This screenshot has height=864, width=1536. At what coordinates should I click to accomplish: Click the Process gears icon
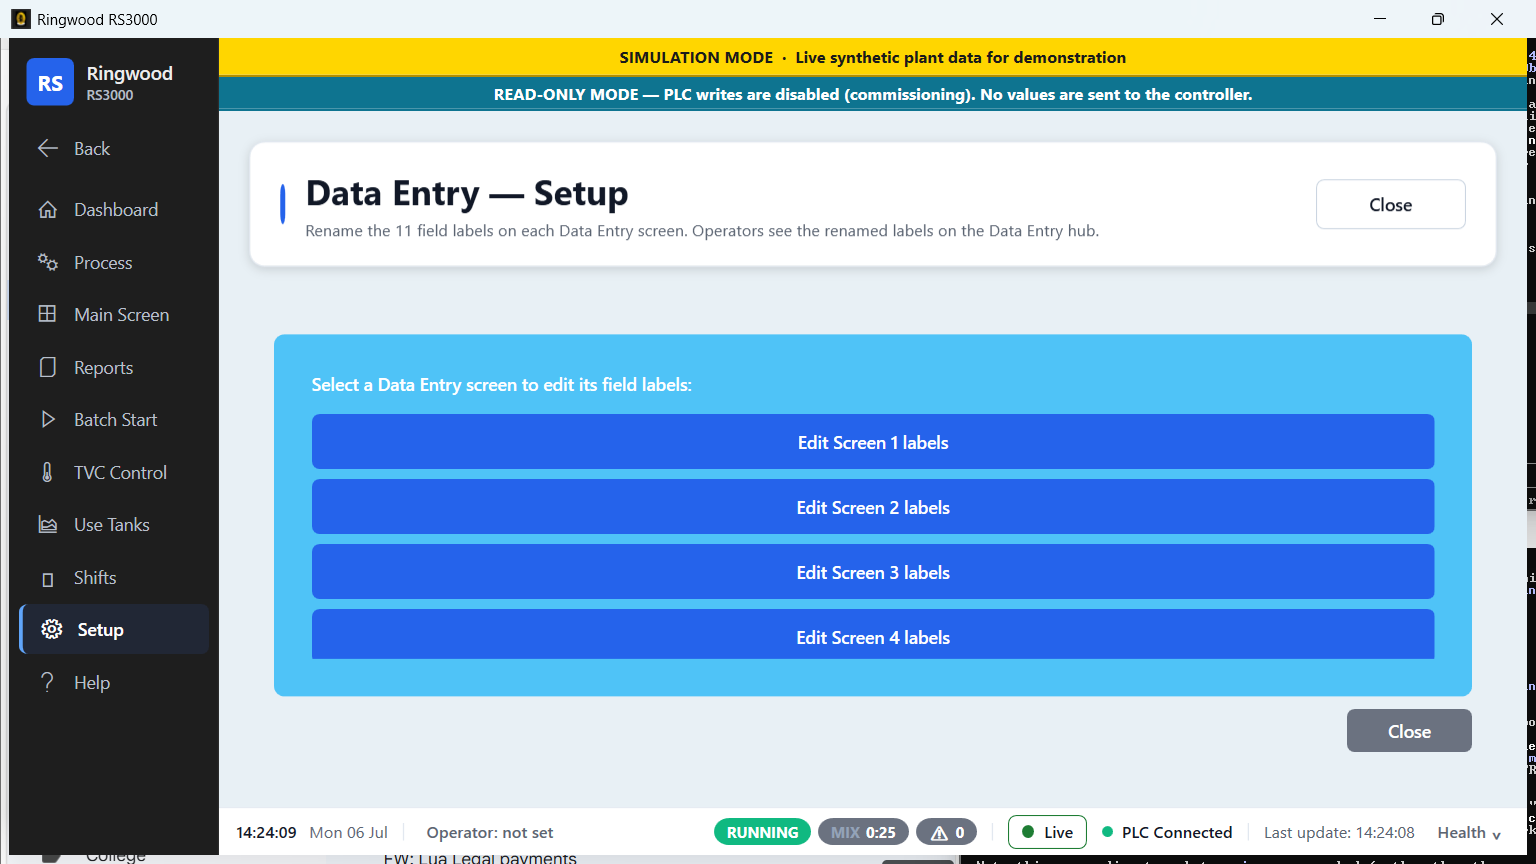(x=48, y=262)
